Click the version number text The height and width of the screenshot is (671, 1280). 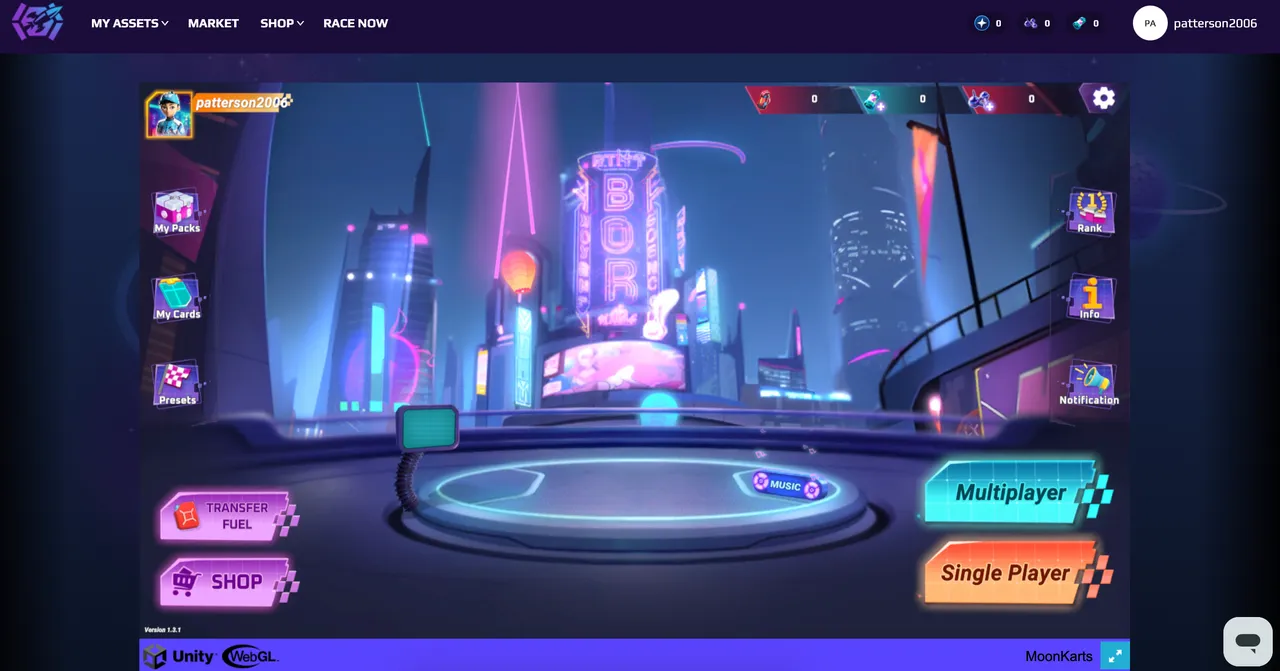tap(162, 630)
